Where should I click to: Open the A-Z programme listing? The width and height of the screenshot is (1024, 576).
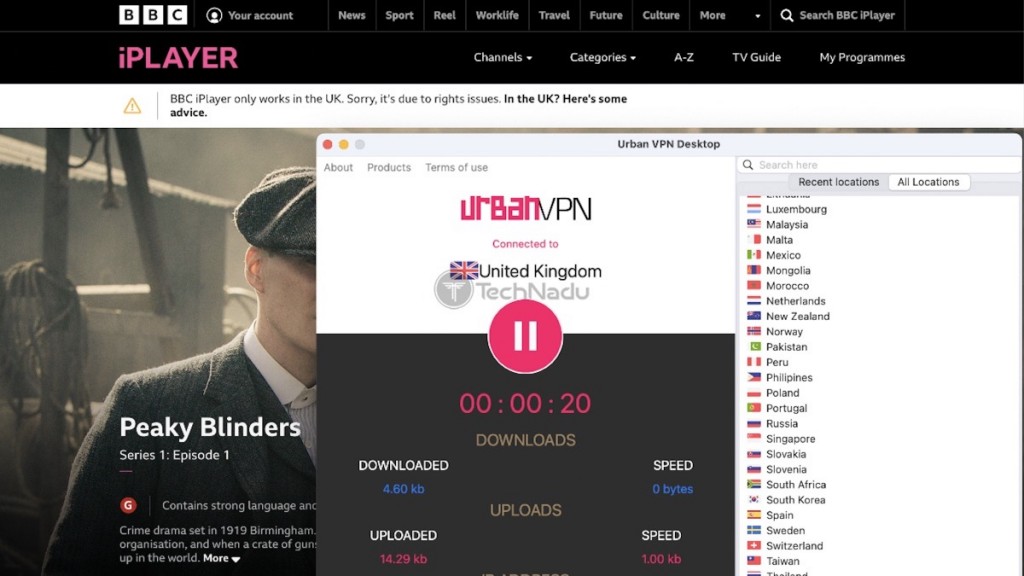[684, 57]
